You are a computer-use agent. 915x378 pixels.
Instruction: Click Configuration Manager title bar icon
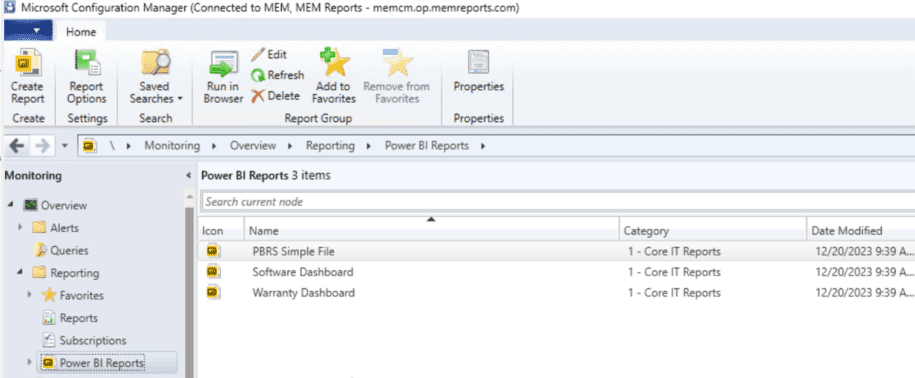(9, 8)
